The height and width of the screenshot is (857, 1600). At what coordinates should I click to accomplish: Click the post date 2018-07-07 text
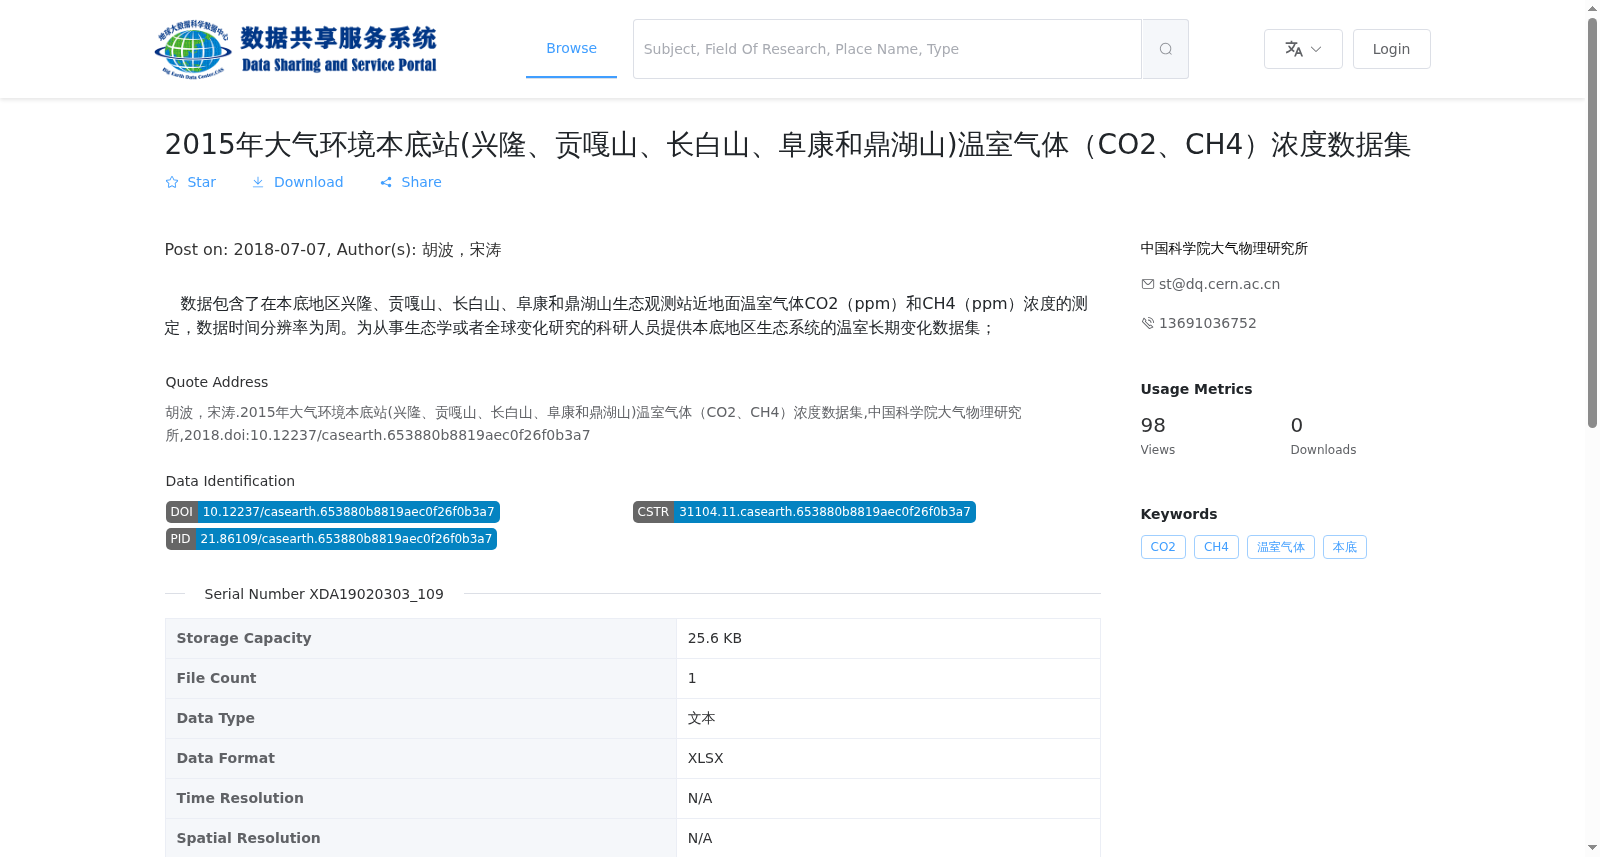tap(280, 249)
